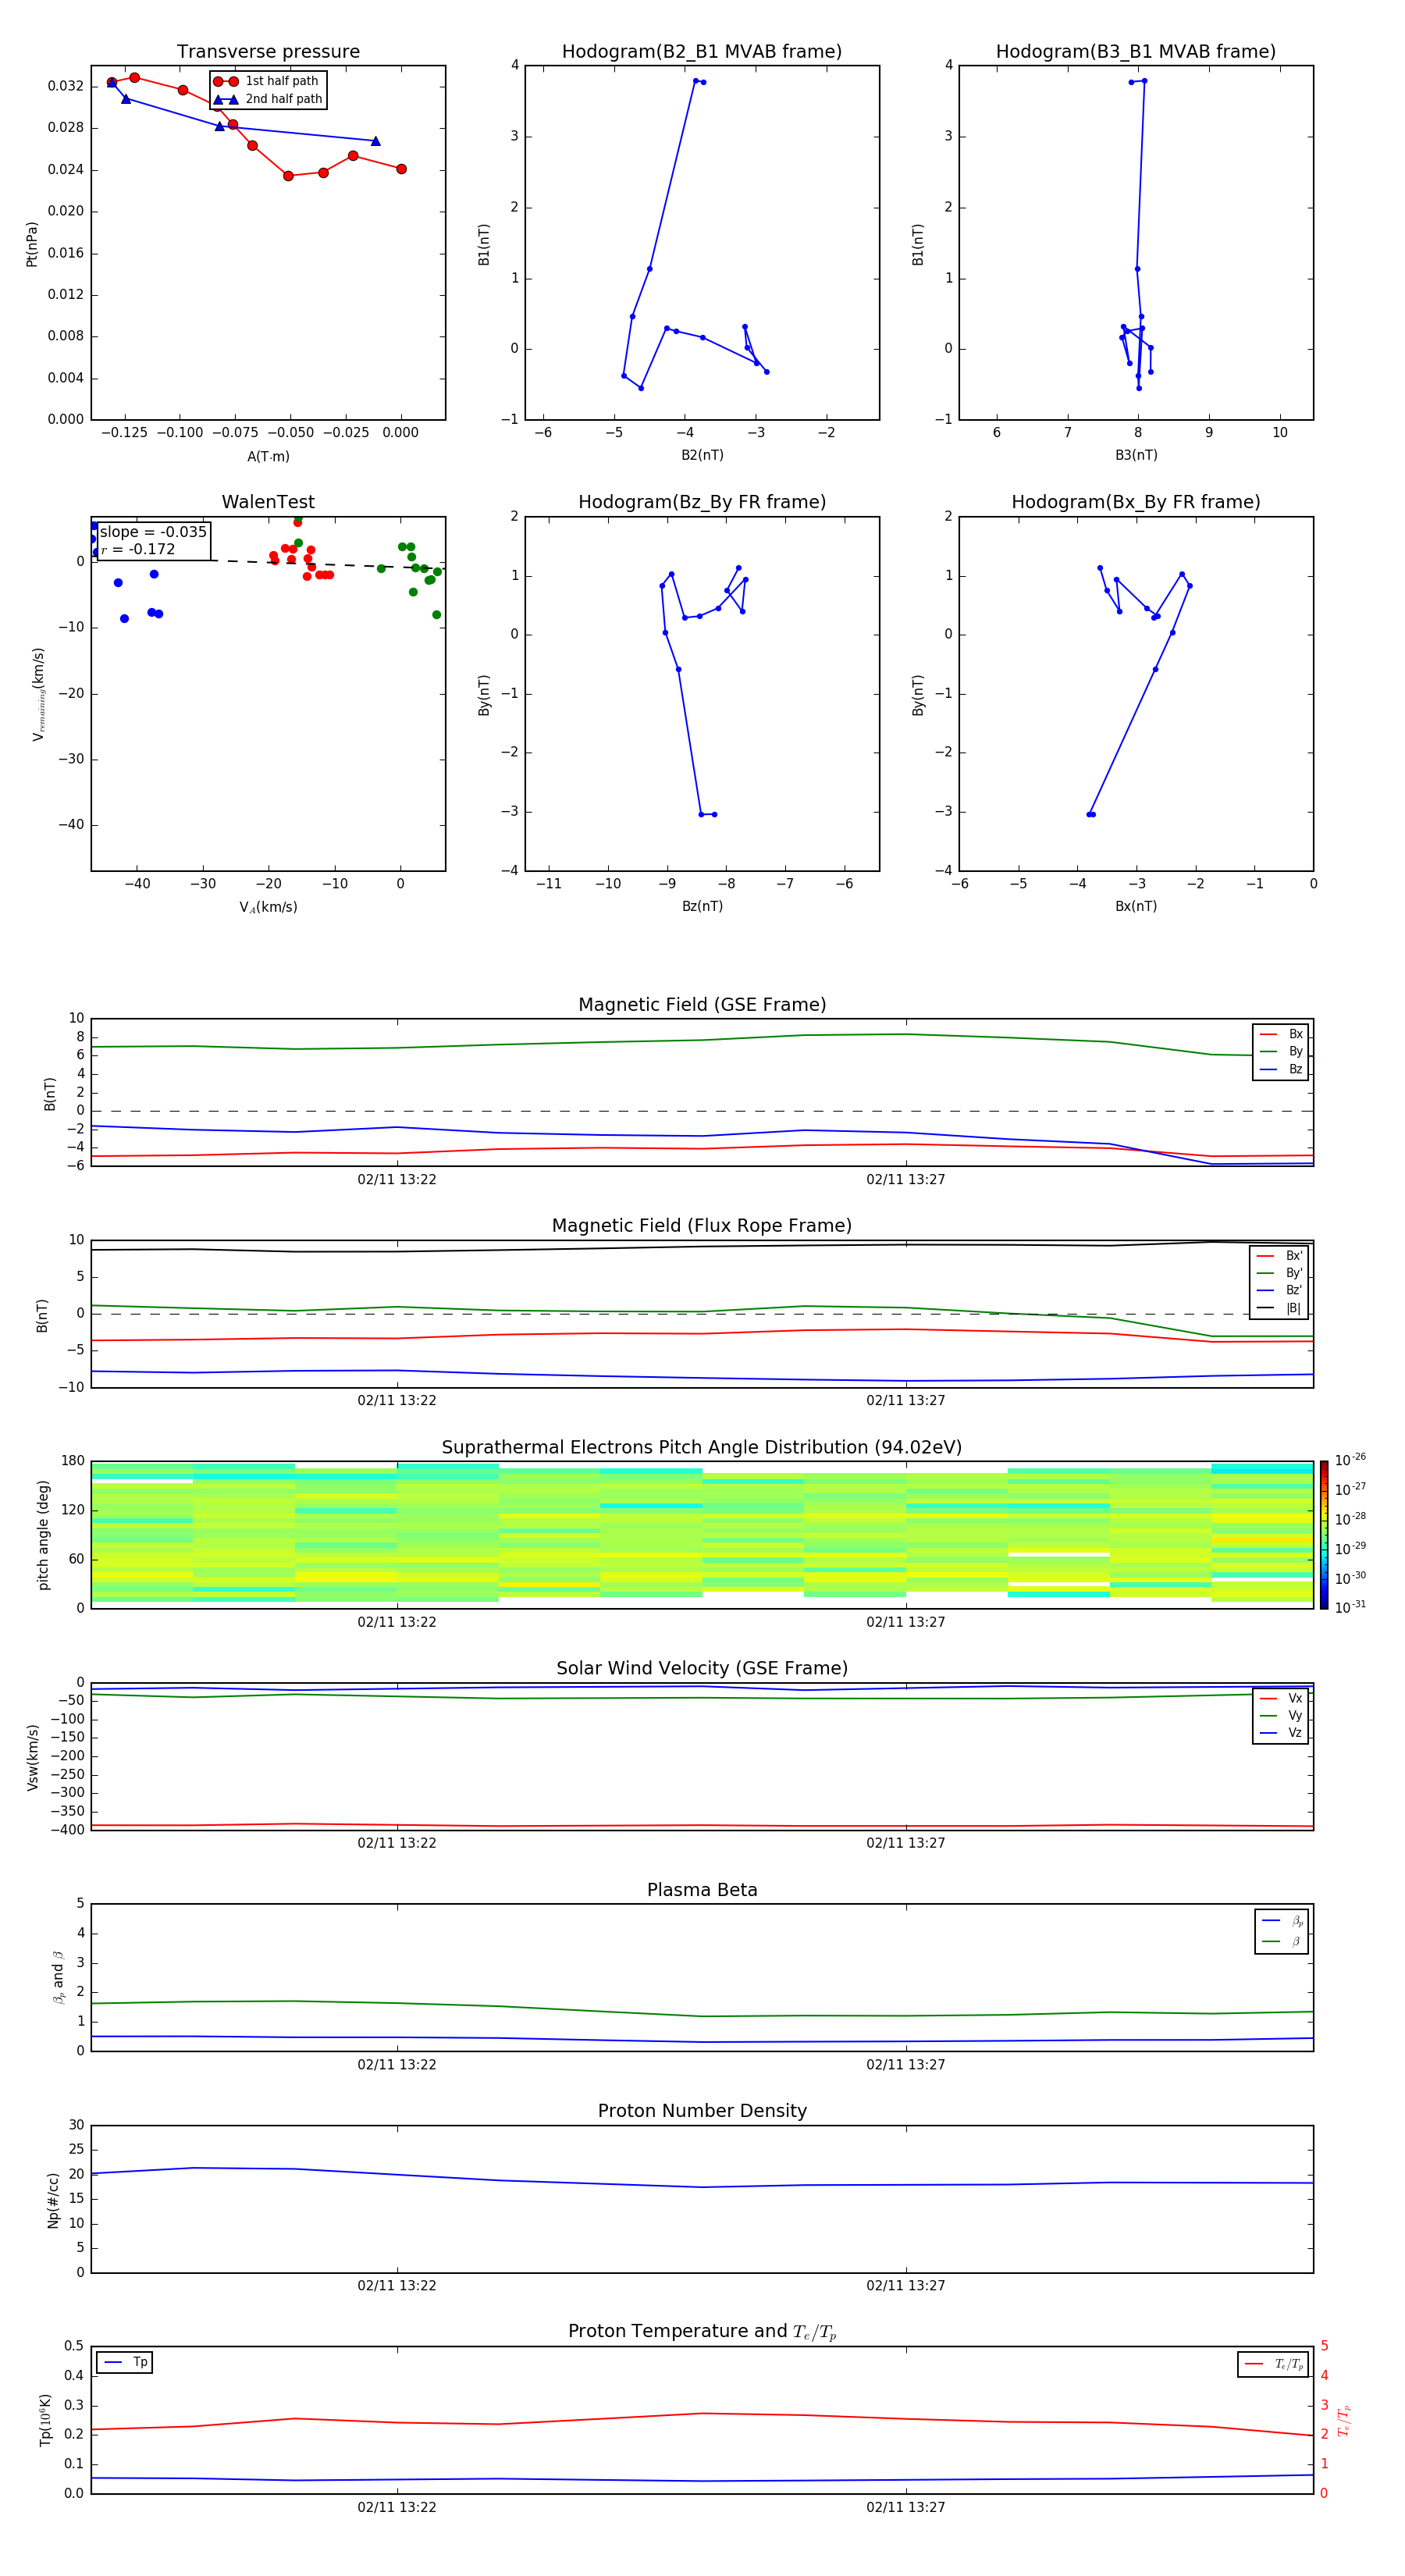Click the 'B2(nT)' x-axis label
Screen dimensions: 1405x2576
click(x=702, y=455)
